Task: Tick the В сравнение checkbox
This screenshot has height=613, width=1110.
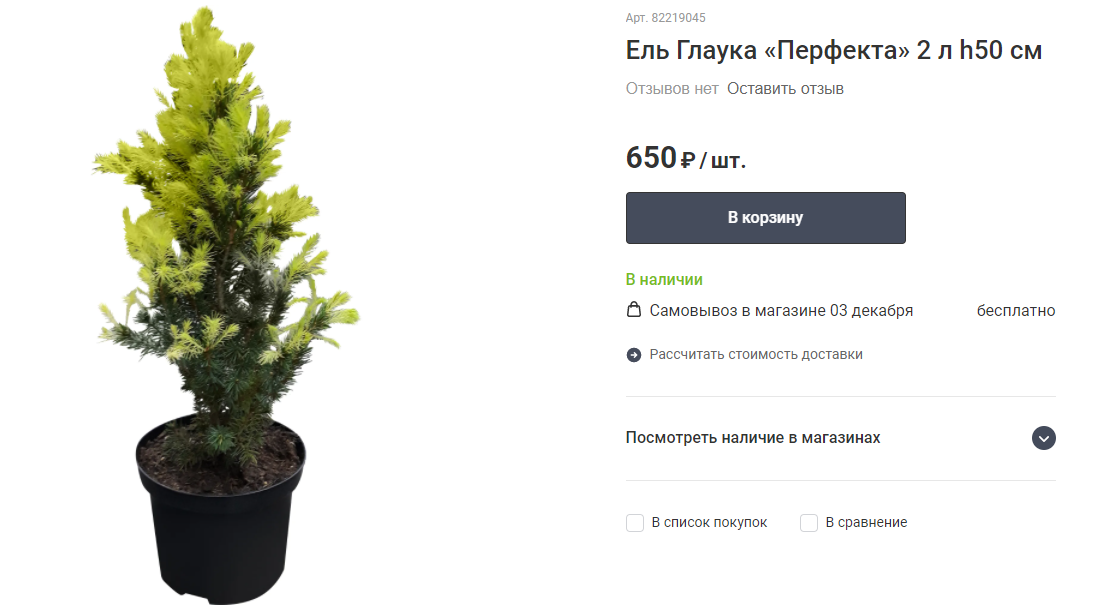Action: coord(808,523)
